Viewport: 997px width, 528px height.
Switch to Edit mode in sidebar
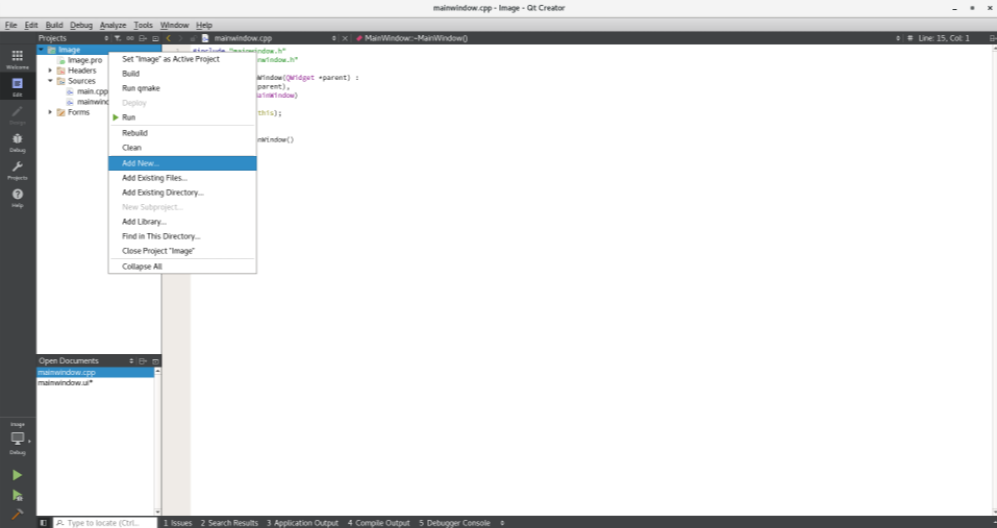[17, 87]
